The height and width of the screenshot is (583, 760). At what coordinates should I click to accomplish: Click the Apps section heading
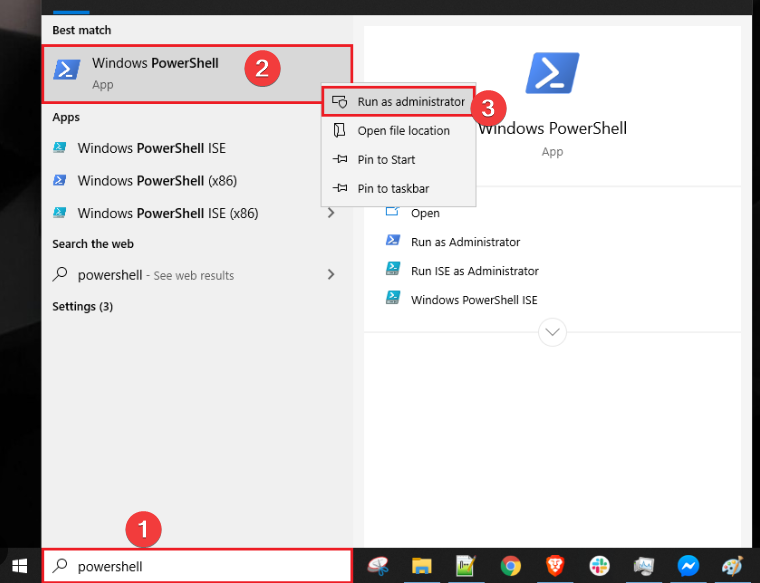(x=66, y=118)
